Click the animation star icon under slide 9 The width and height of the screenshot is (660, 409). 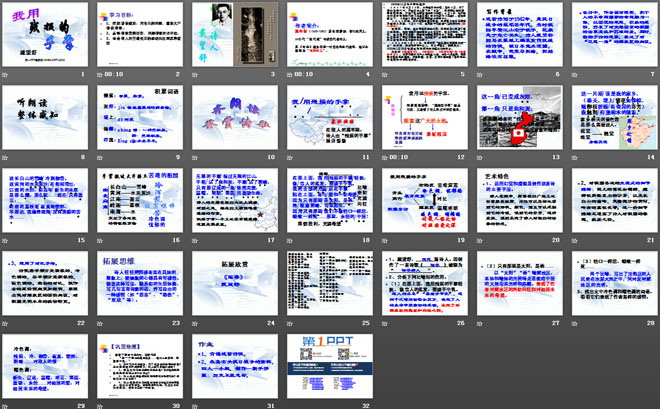pyautogui.click(x=99, y=158)
